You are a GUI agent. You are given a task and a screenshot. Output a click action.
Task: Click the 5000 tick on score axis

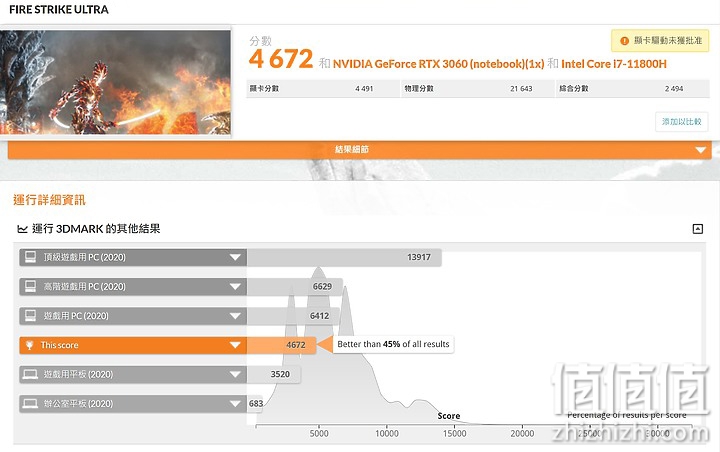click(x=319, y=433)
